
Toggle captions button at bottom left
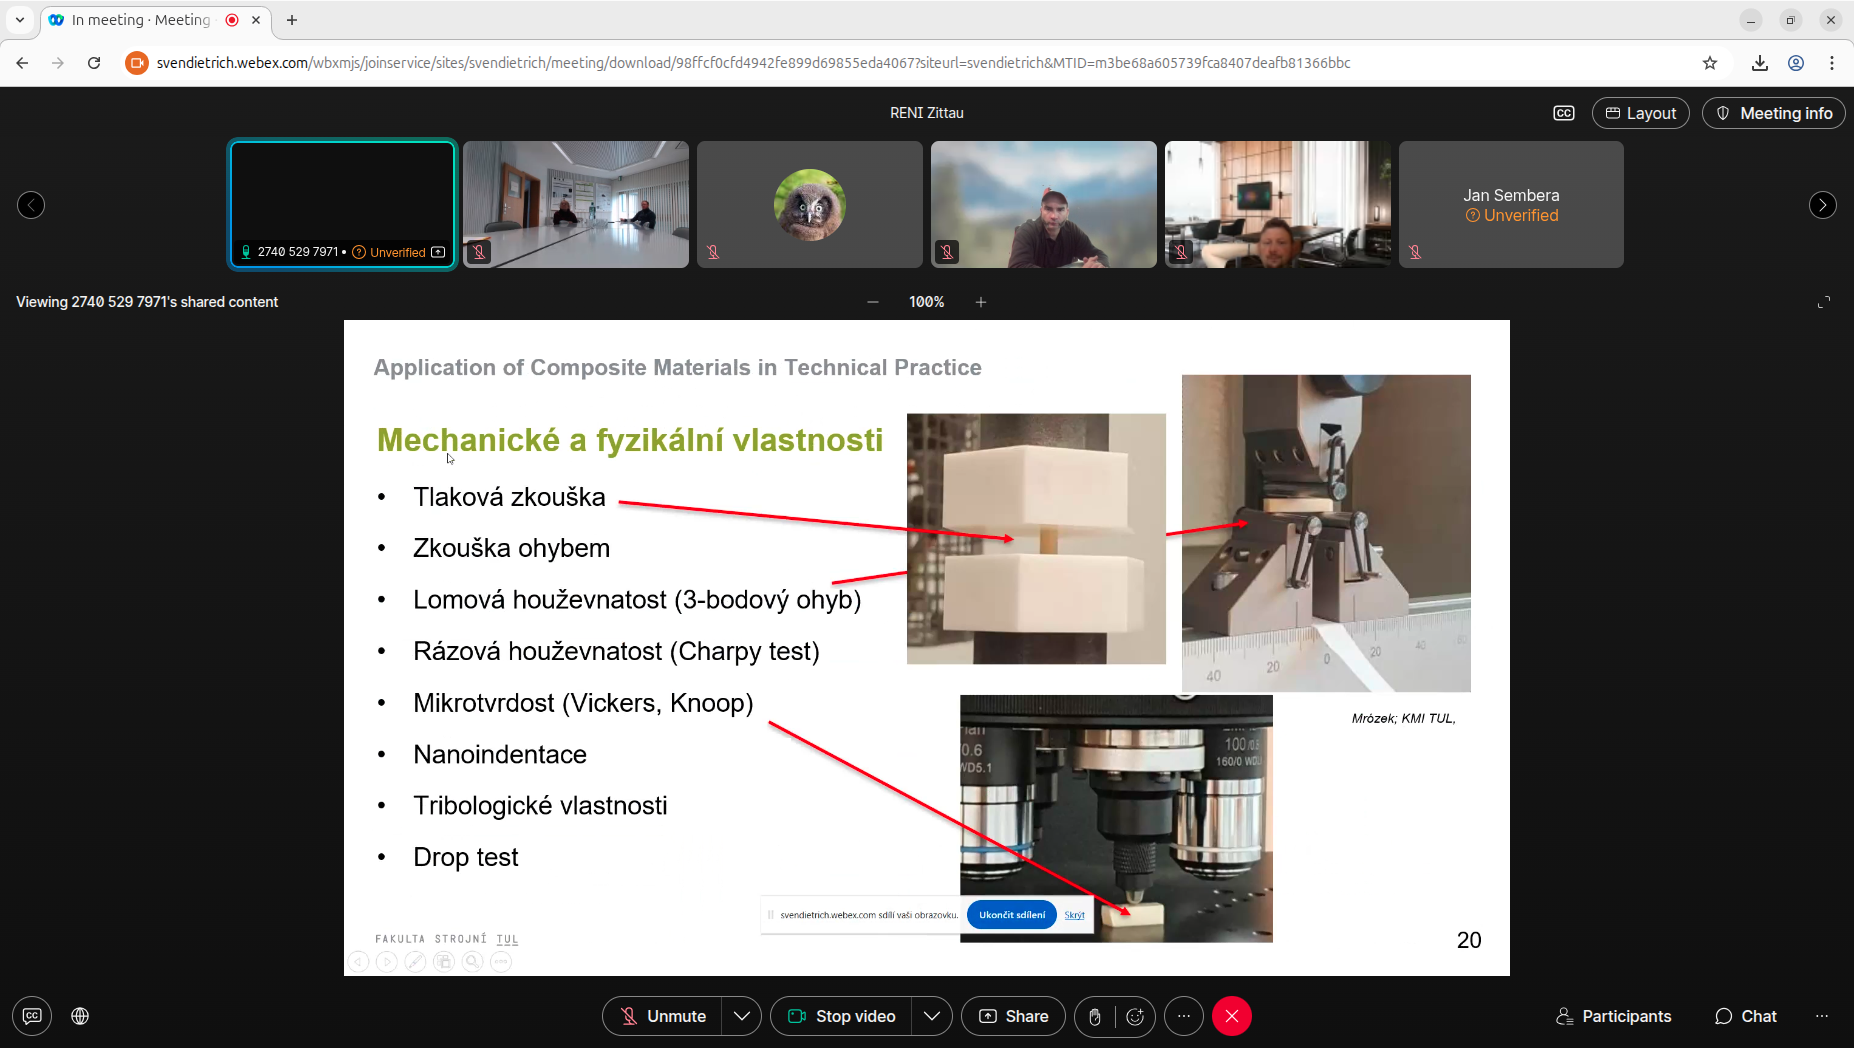click(32, 1016)
